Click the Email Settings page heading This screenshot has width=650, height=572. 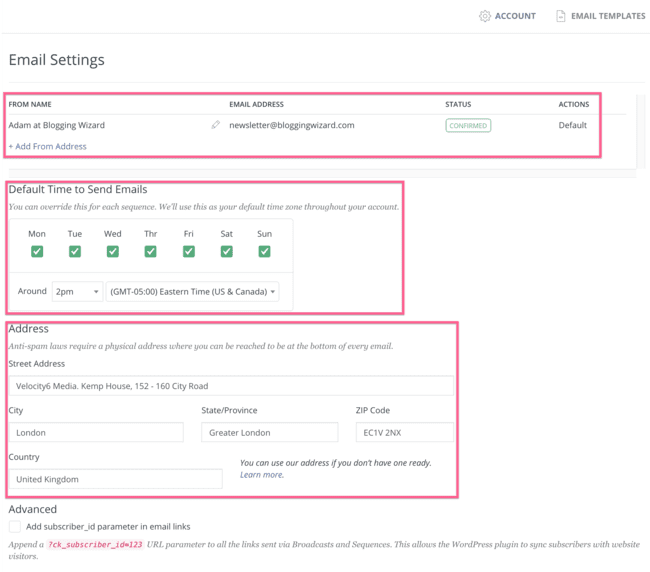click(x=57, y=60)
